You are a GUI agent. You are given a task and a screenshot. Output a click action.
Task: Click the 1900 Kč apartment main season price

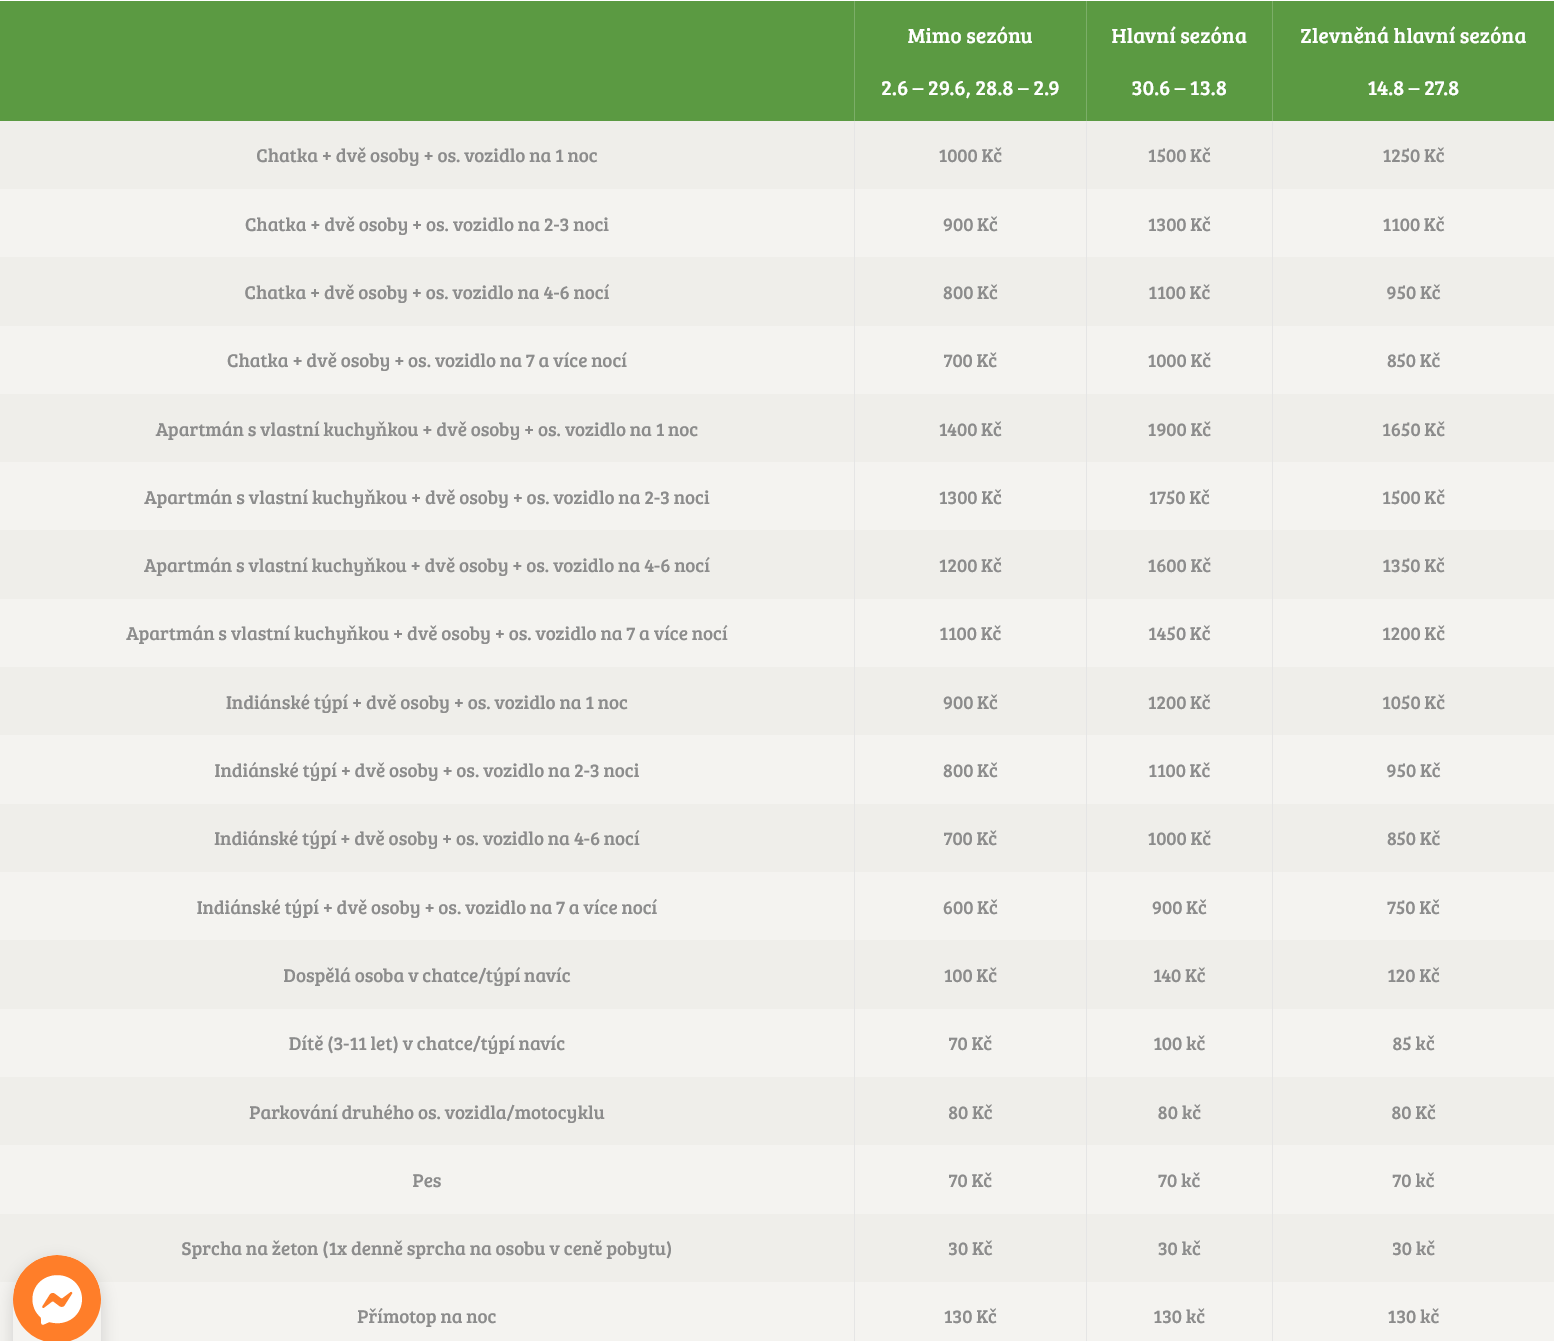(x=1178, y=430)
